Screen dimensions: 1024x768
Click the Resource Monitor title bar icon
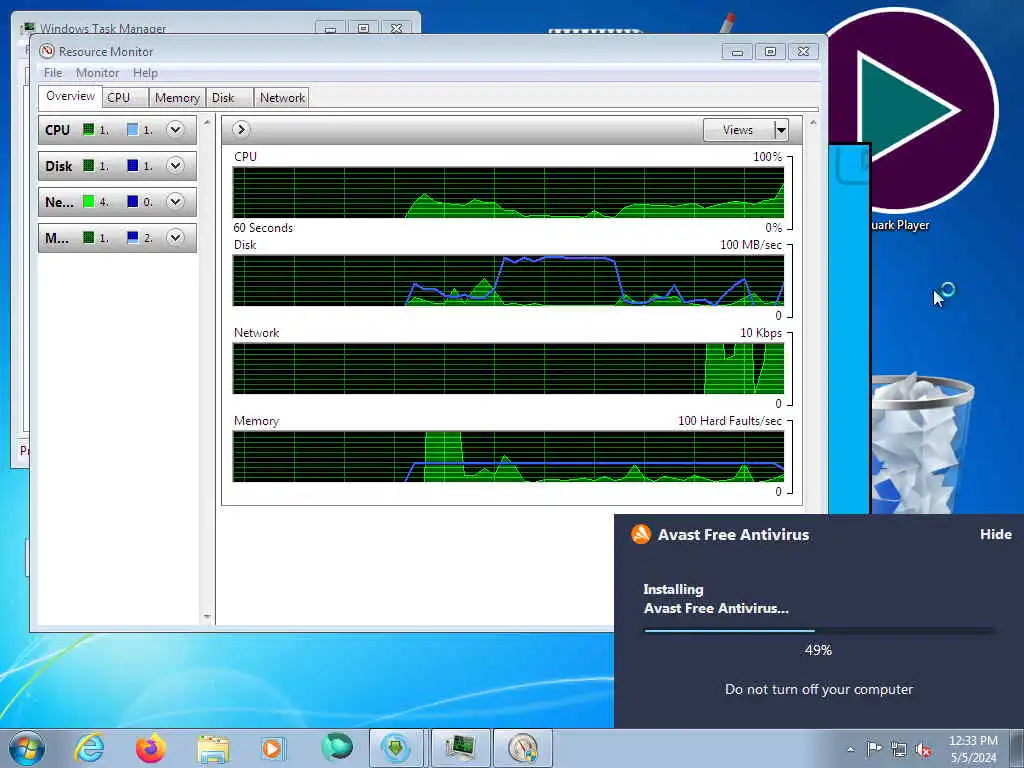(46, 51)
